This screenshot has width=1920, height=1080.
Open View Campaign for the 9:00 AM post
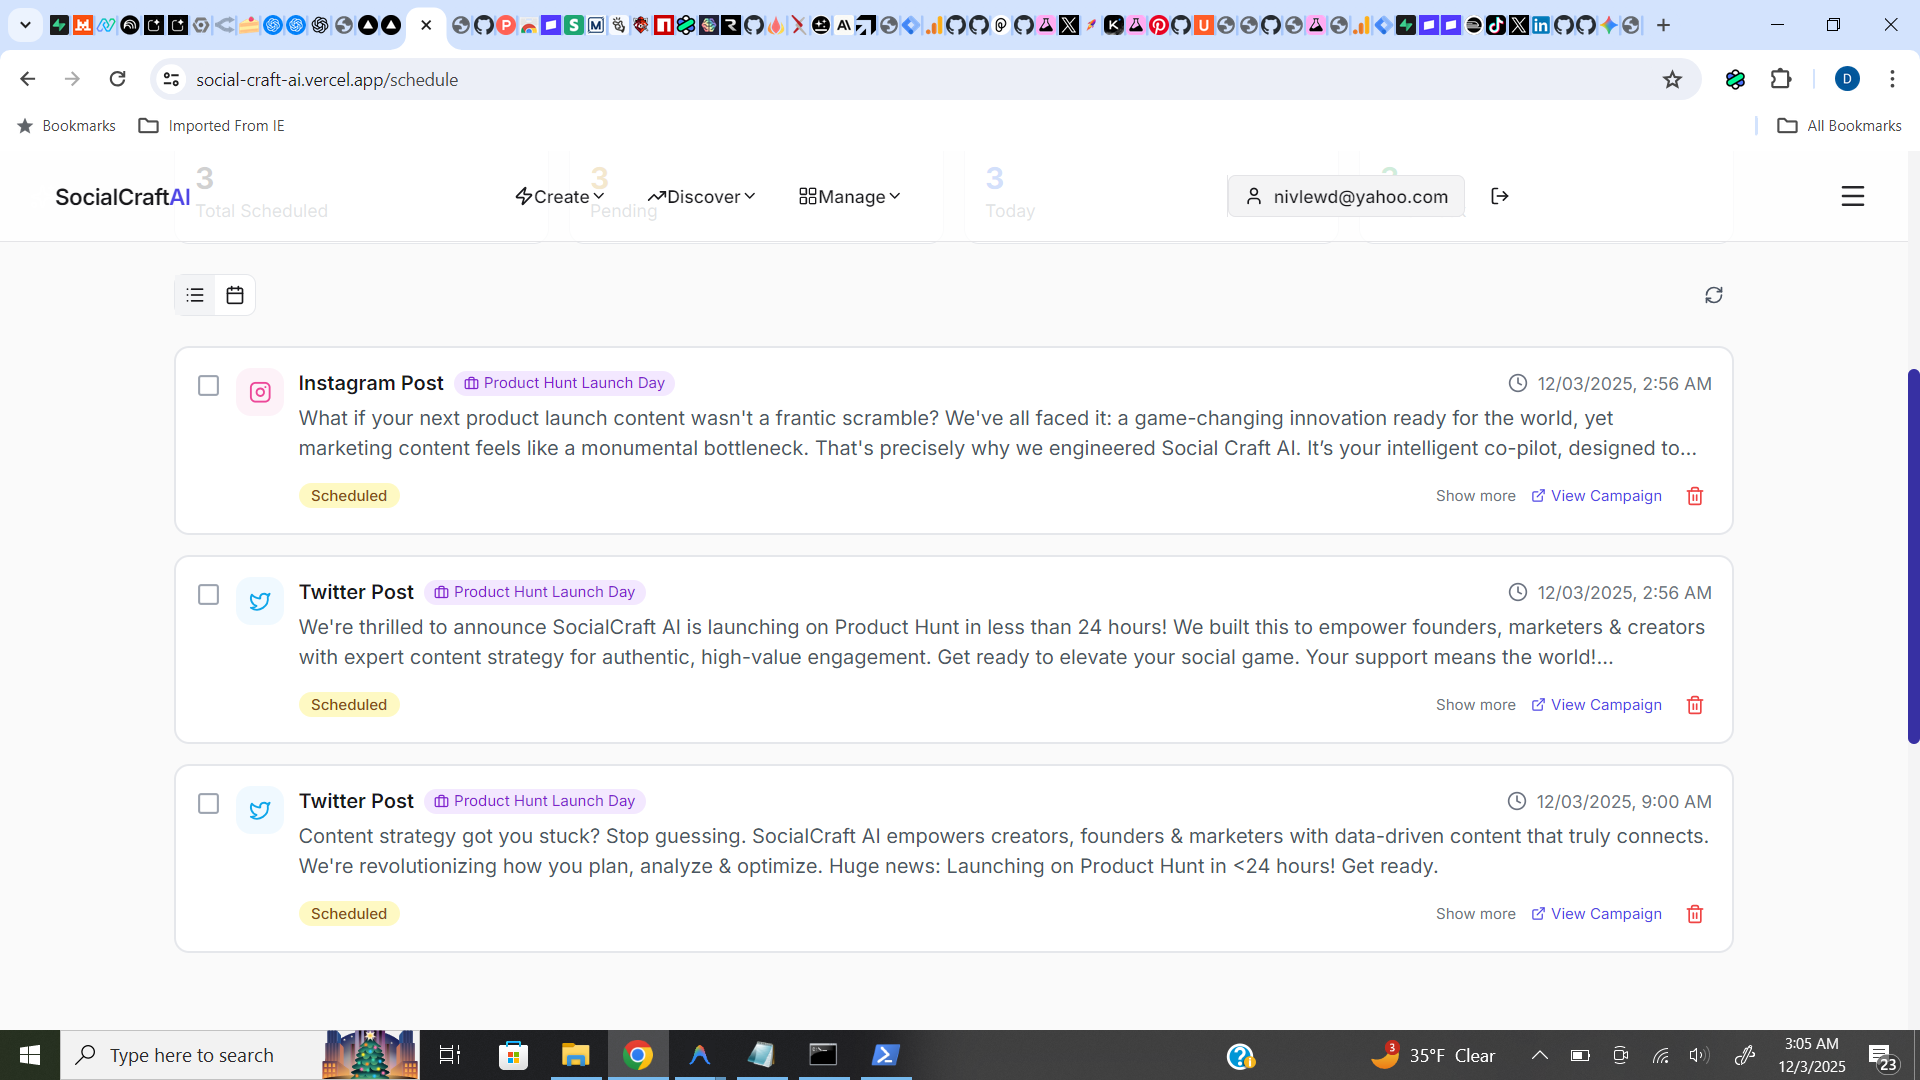coord(1596,914)
